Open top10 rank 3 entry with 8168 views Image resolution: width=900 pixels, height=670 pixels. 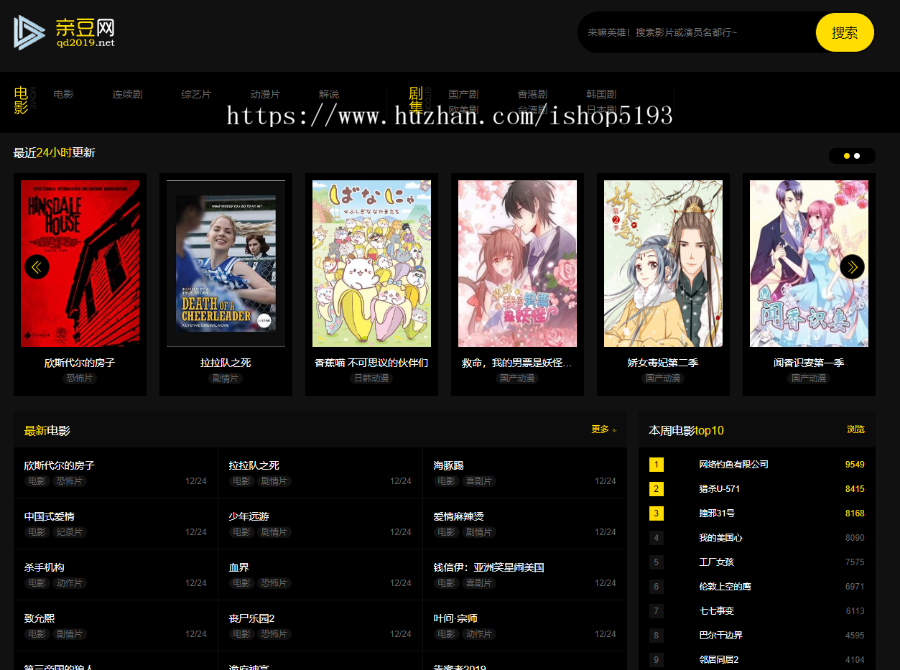(x=716, y=513)
